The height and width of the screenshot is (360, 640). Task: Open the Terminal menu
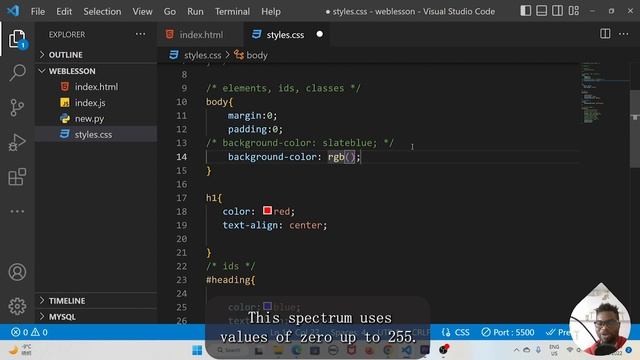tap(232, 11)
